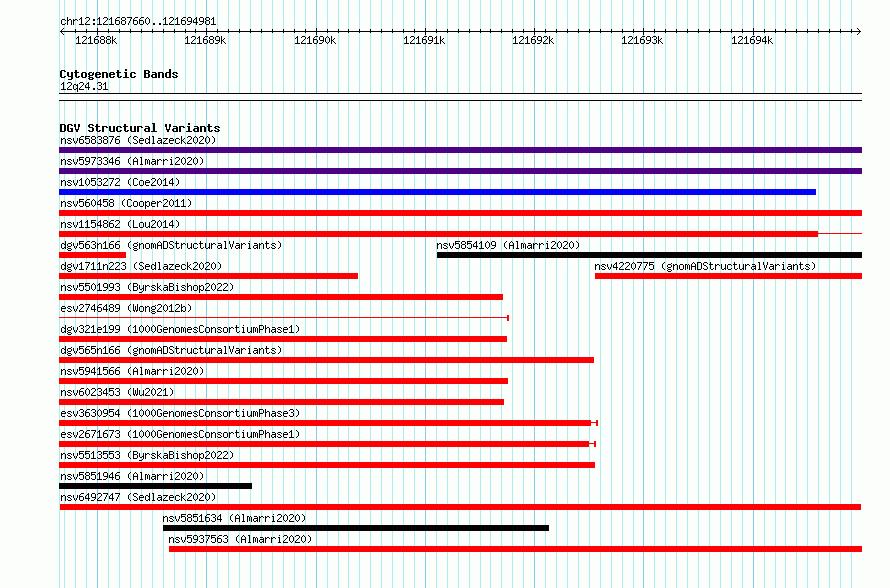The width and height of the screenshot is (890, 588).
Task: Click the 121694k ruler label
Action: tap(752, 40)
